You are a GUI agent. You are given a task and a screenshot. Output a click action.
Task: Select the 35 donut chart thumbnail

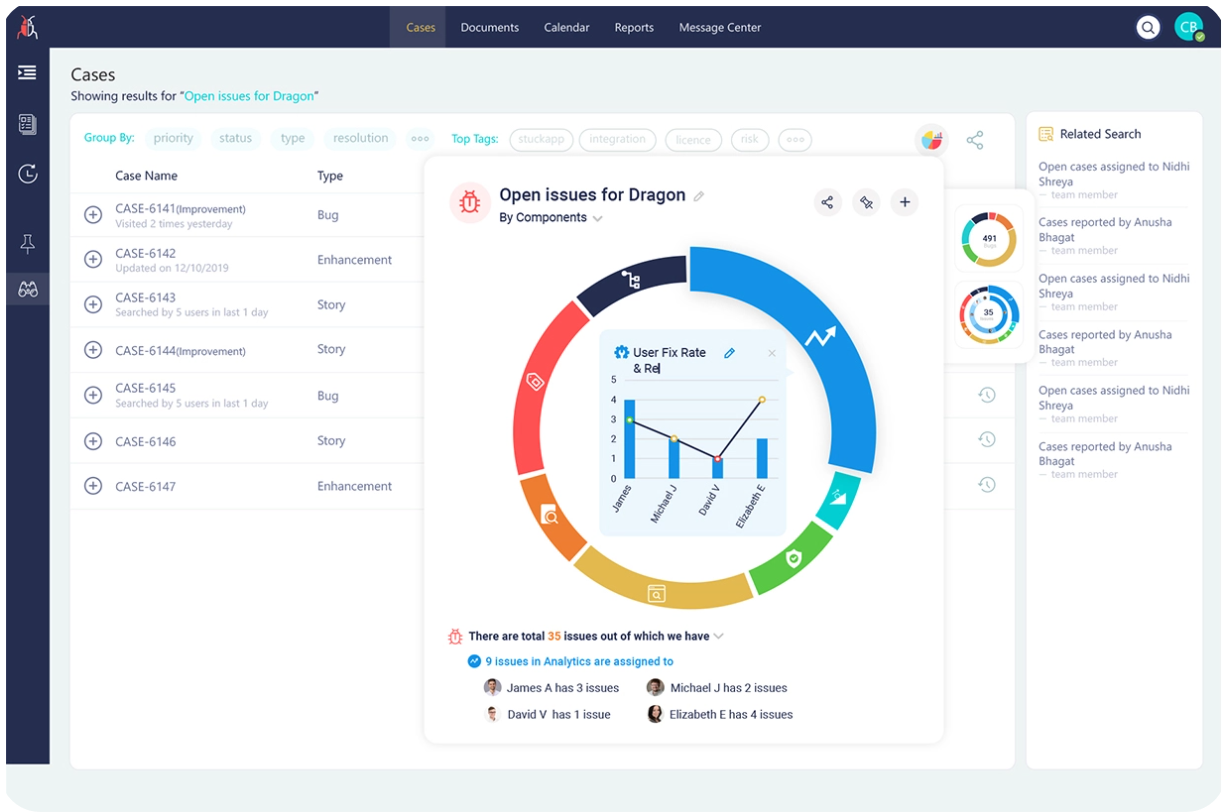point(989,313)
